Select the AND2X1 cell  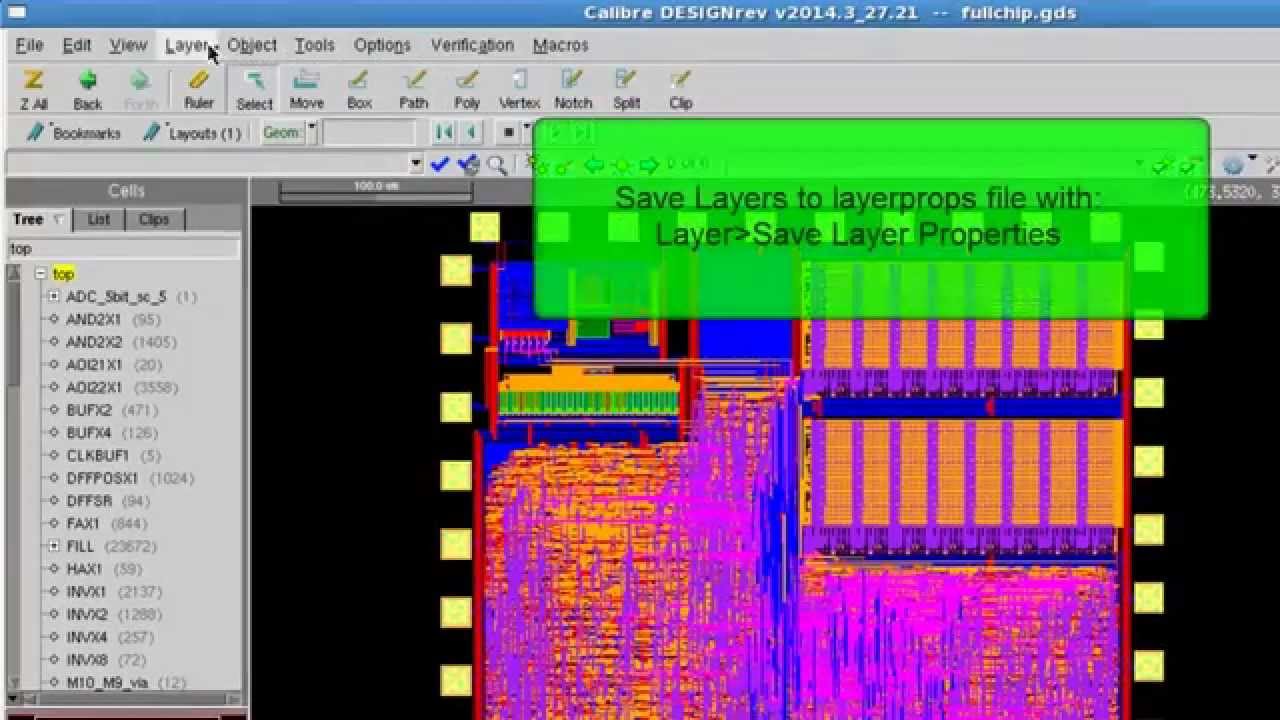coord(94,320)
